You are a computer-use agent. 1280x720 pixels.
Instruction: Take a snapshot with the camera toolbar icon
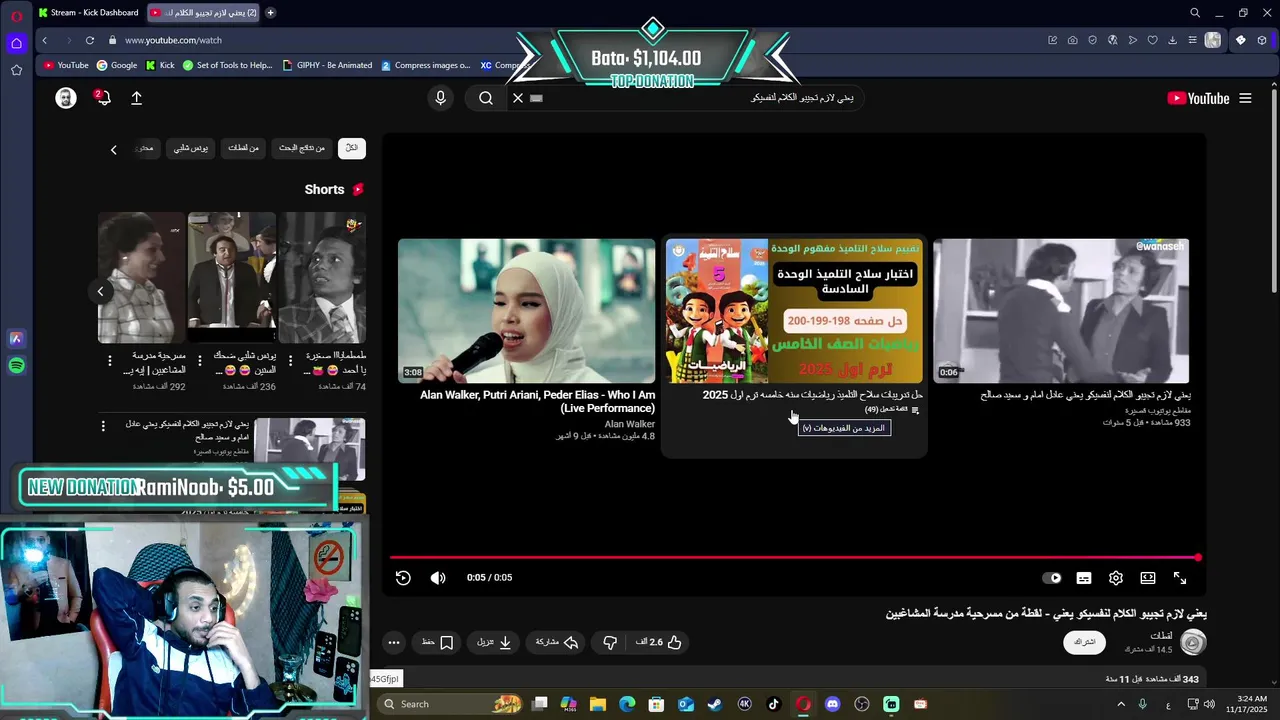(x=1072, y=40)
